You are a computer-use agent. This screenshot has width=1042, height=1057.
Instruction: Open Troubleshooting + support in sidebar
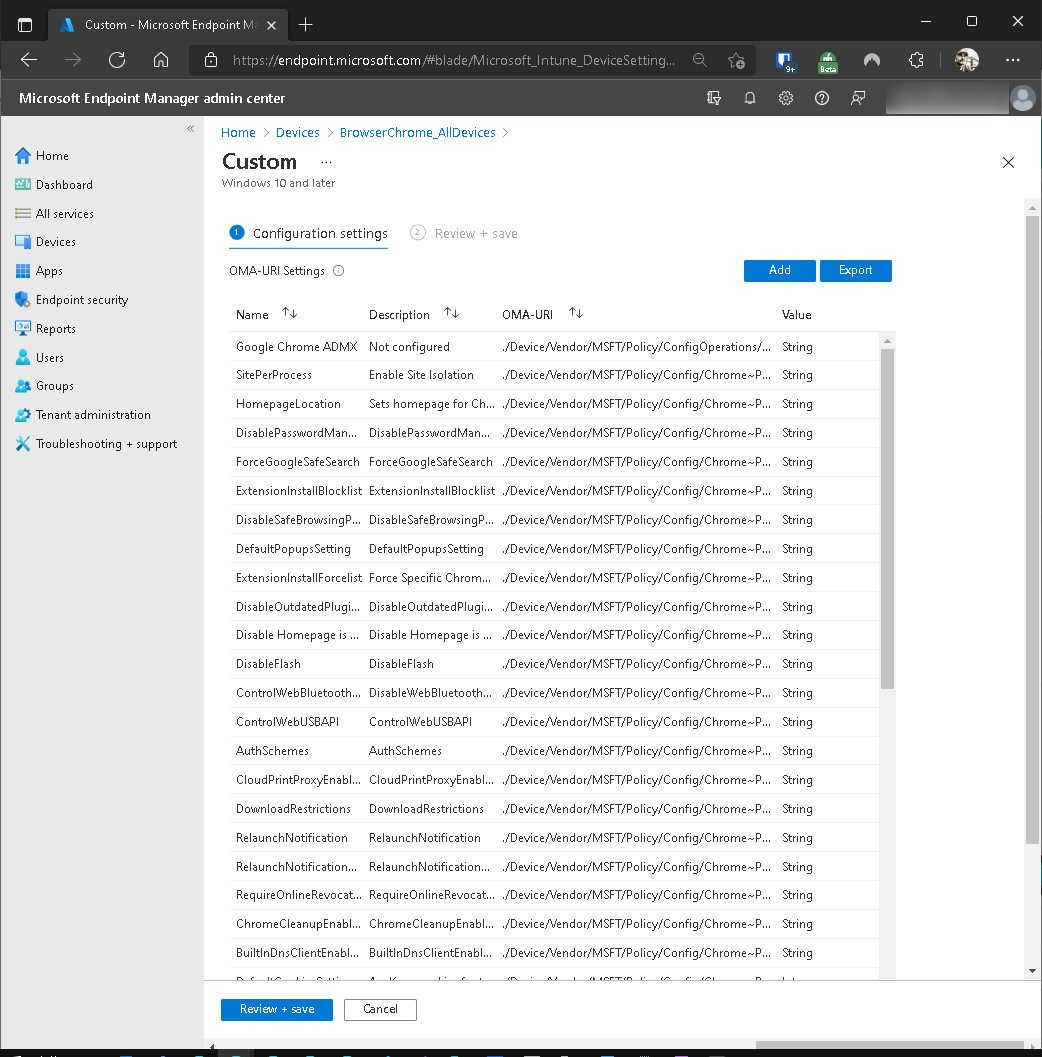[96, 444]
